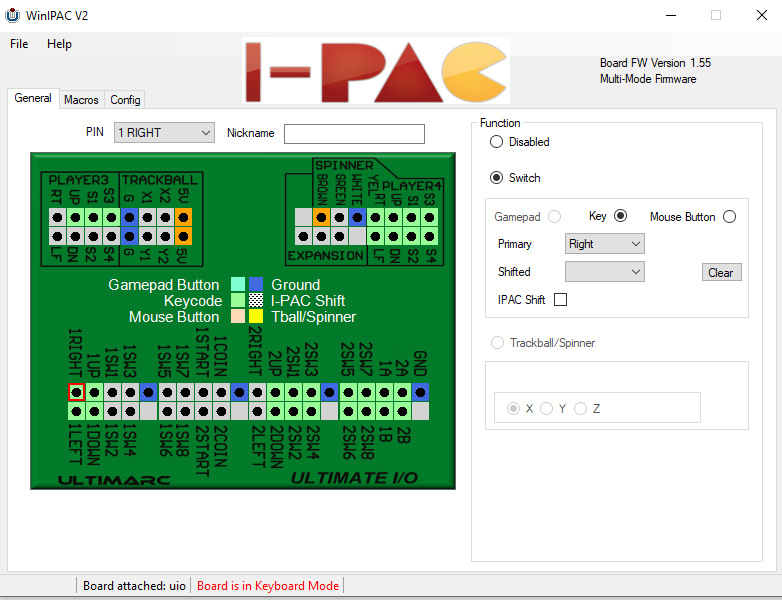Switch to the Macros tab
Screen dimensions: 782x600
(81, 100)
